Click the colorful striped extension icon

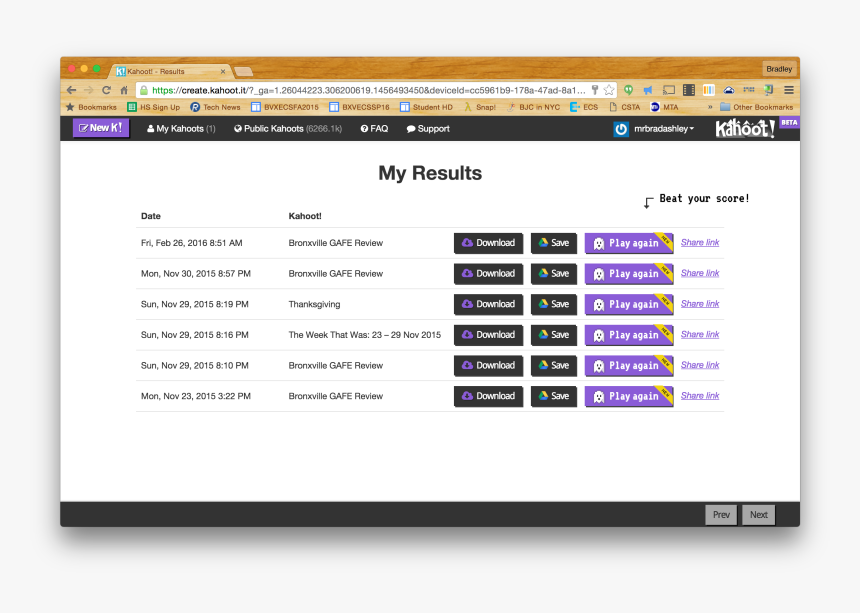[x=709, y=90]
